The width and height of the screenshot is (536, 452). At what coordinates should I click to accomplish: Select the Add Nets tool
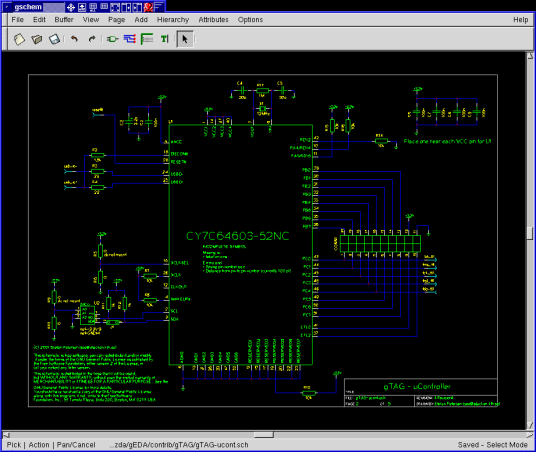click(130, 39)
